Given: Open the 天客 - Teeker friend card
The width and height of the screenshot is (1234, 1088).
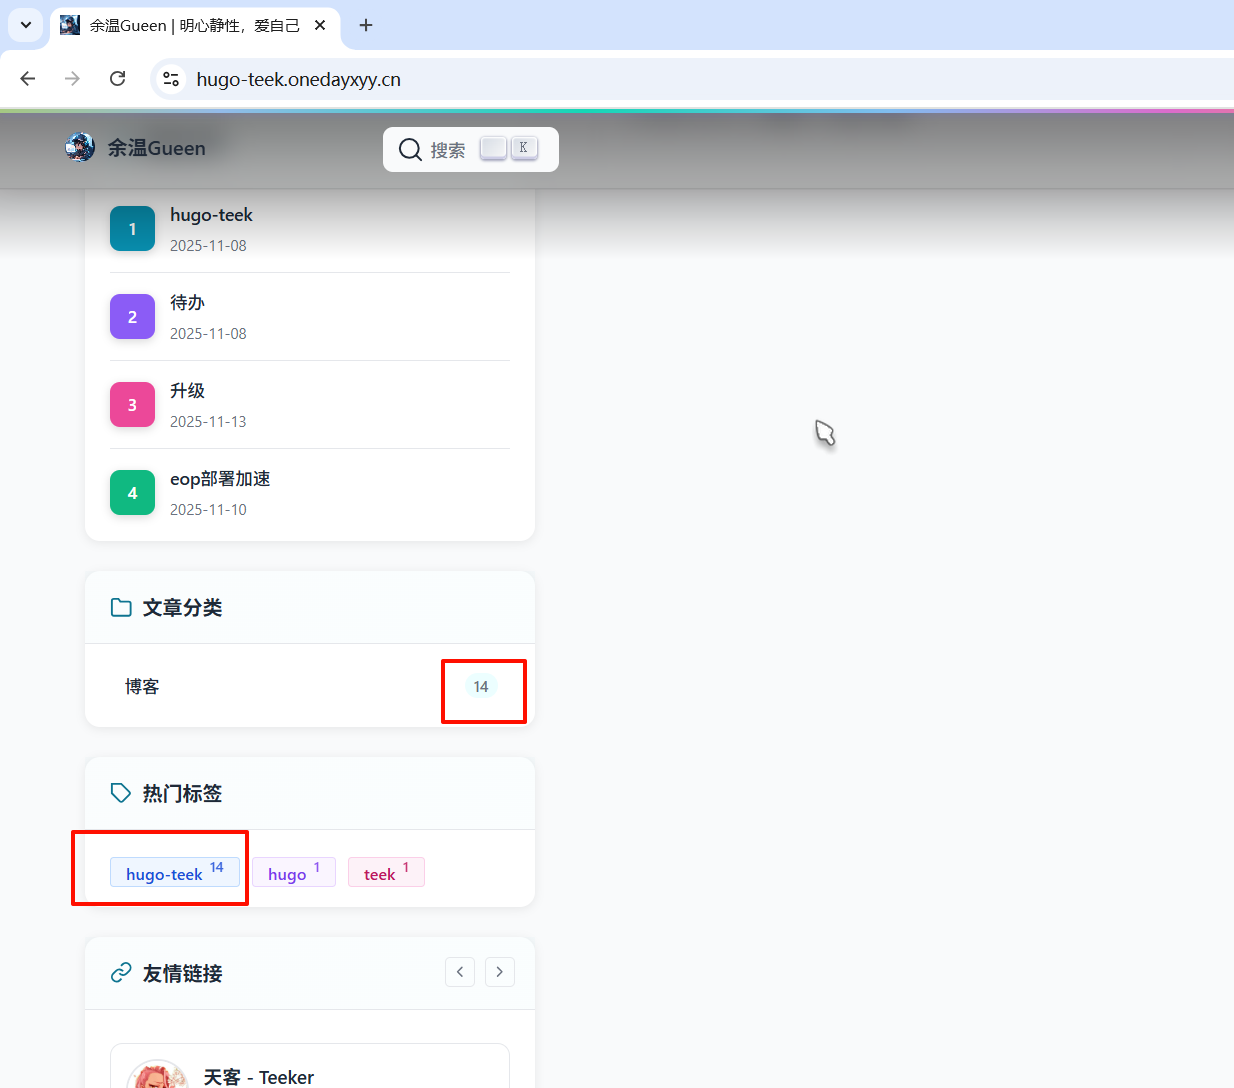Looking at the screenshot, I should (309, 1070).
